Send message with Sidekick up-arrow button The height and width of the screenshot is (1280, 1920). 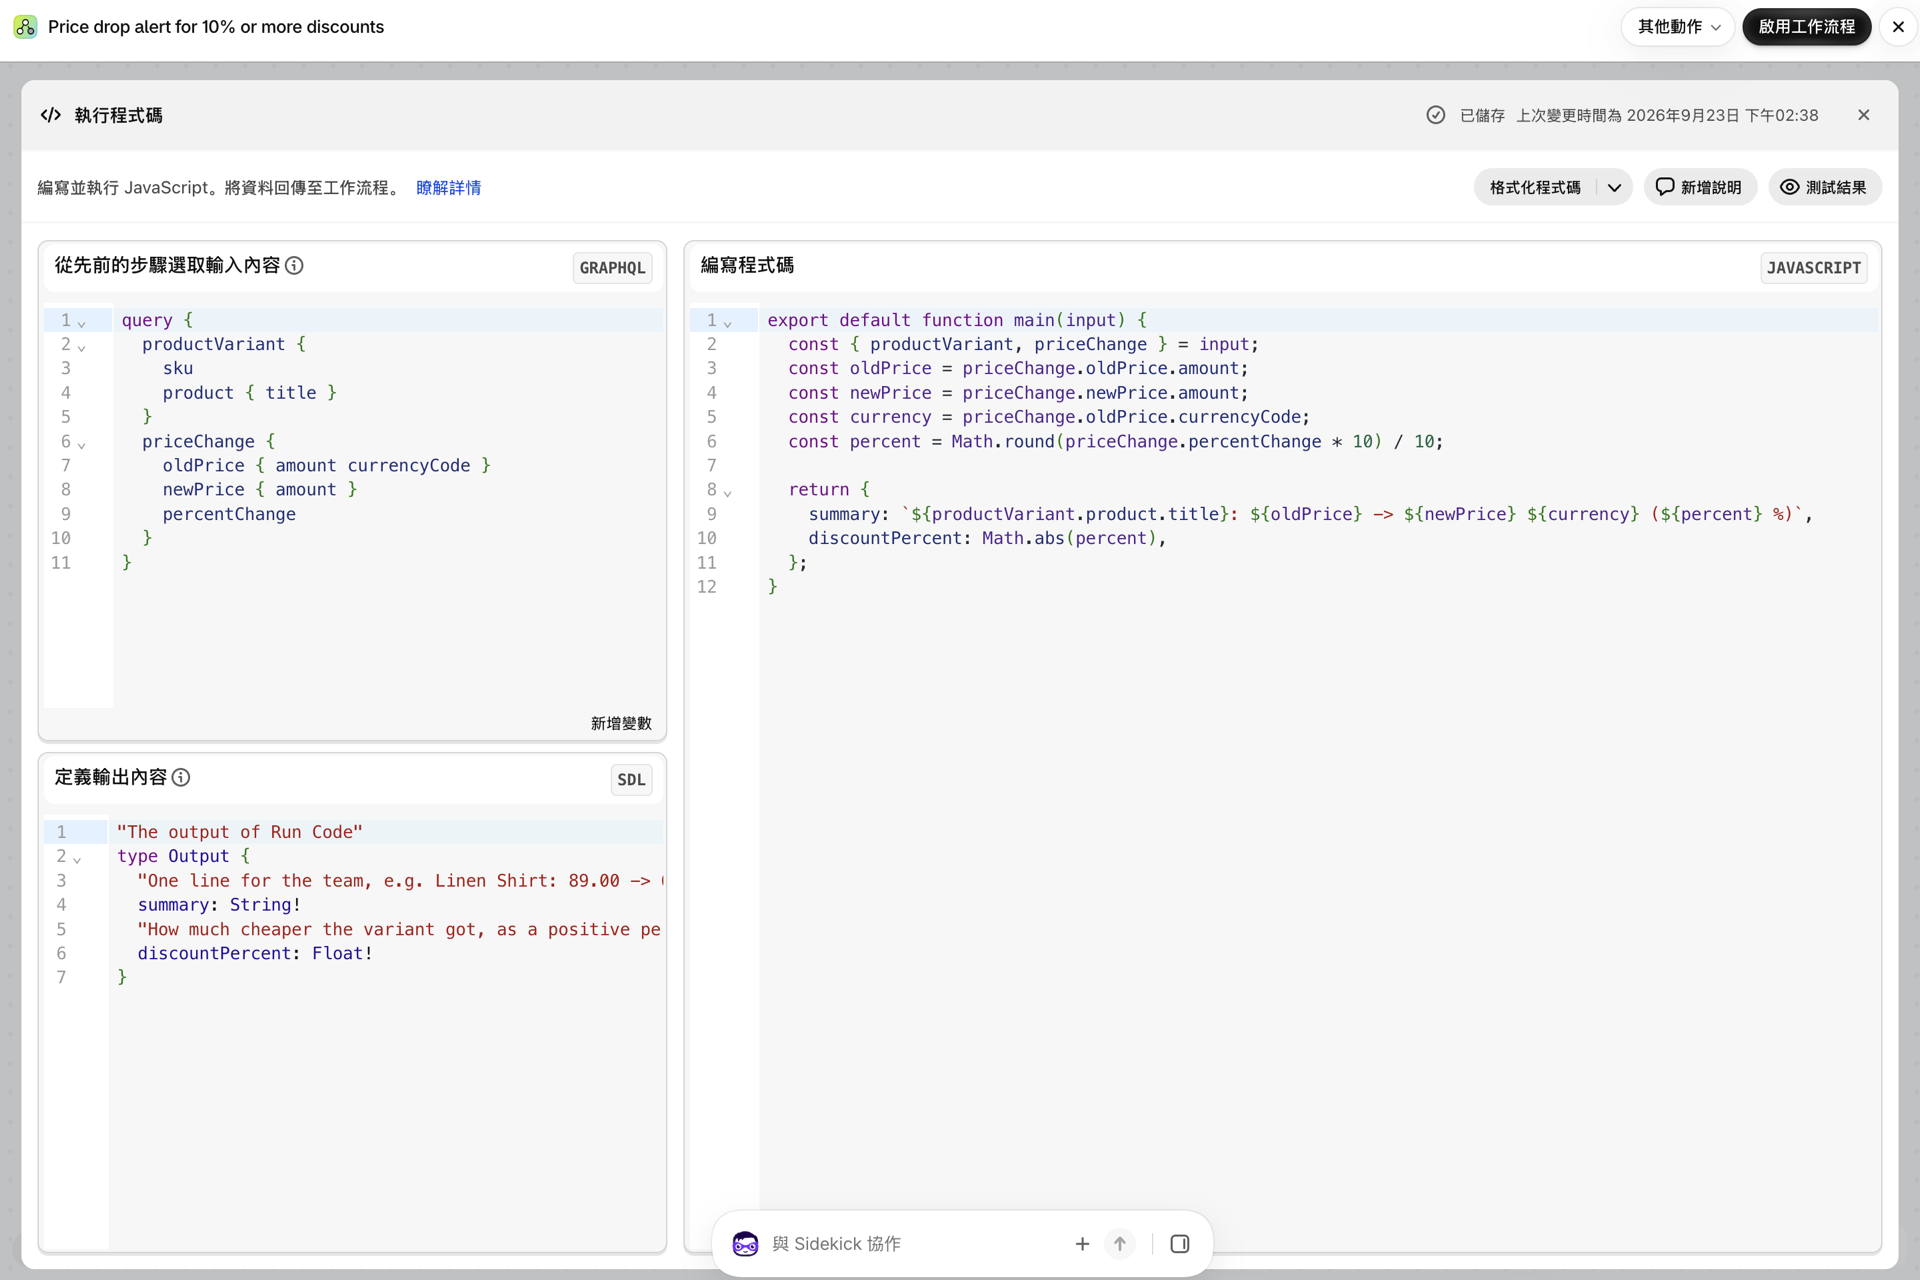[x=1120, y=1243]
